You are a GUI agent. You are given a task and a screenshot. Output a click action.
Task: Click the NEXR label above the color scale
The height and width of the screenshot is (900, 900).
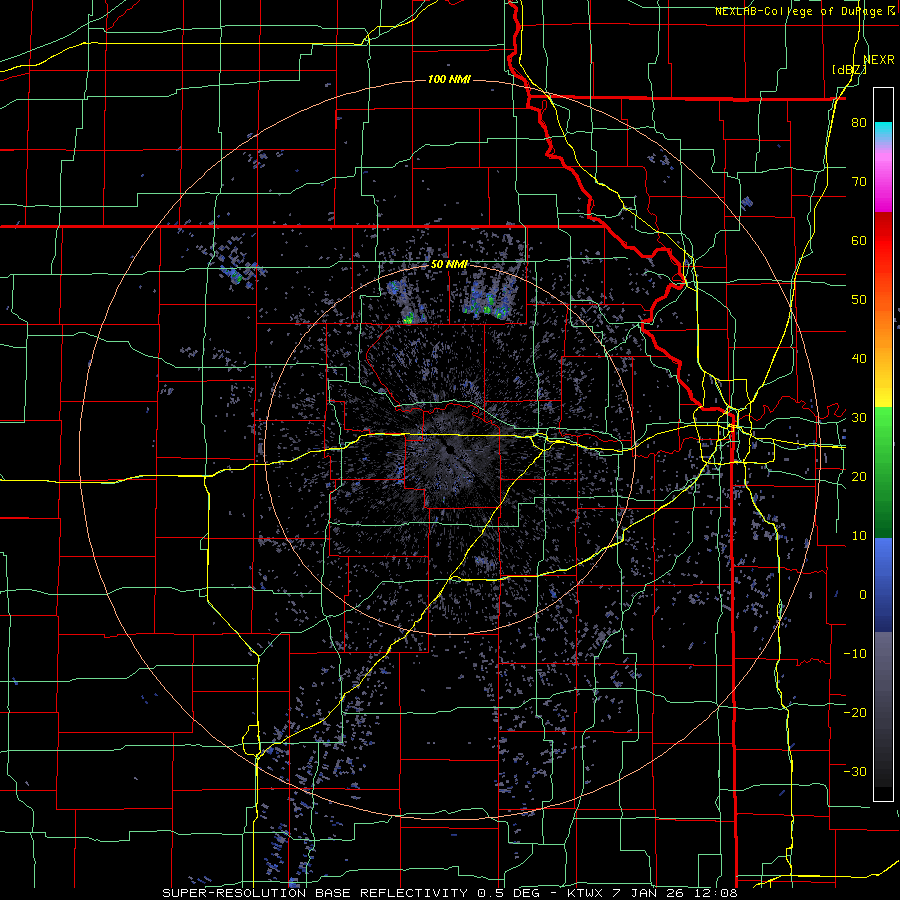click(879, 60)
